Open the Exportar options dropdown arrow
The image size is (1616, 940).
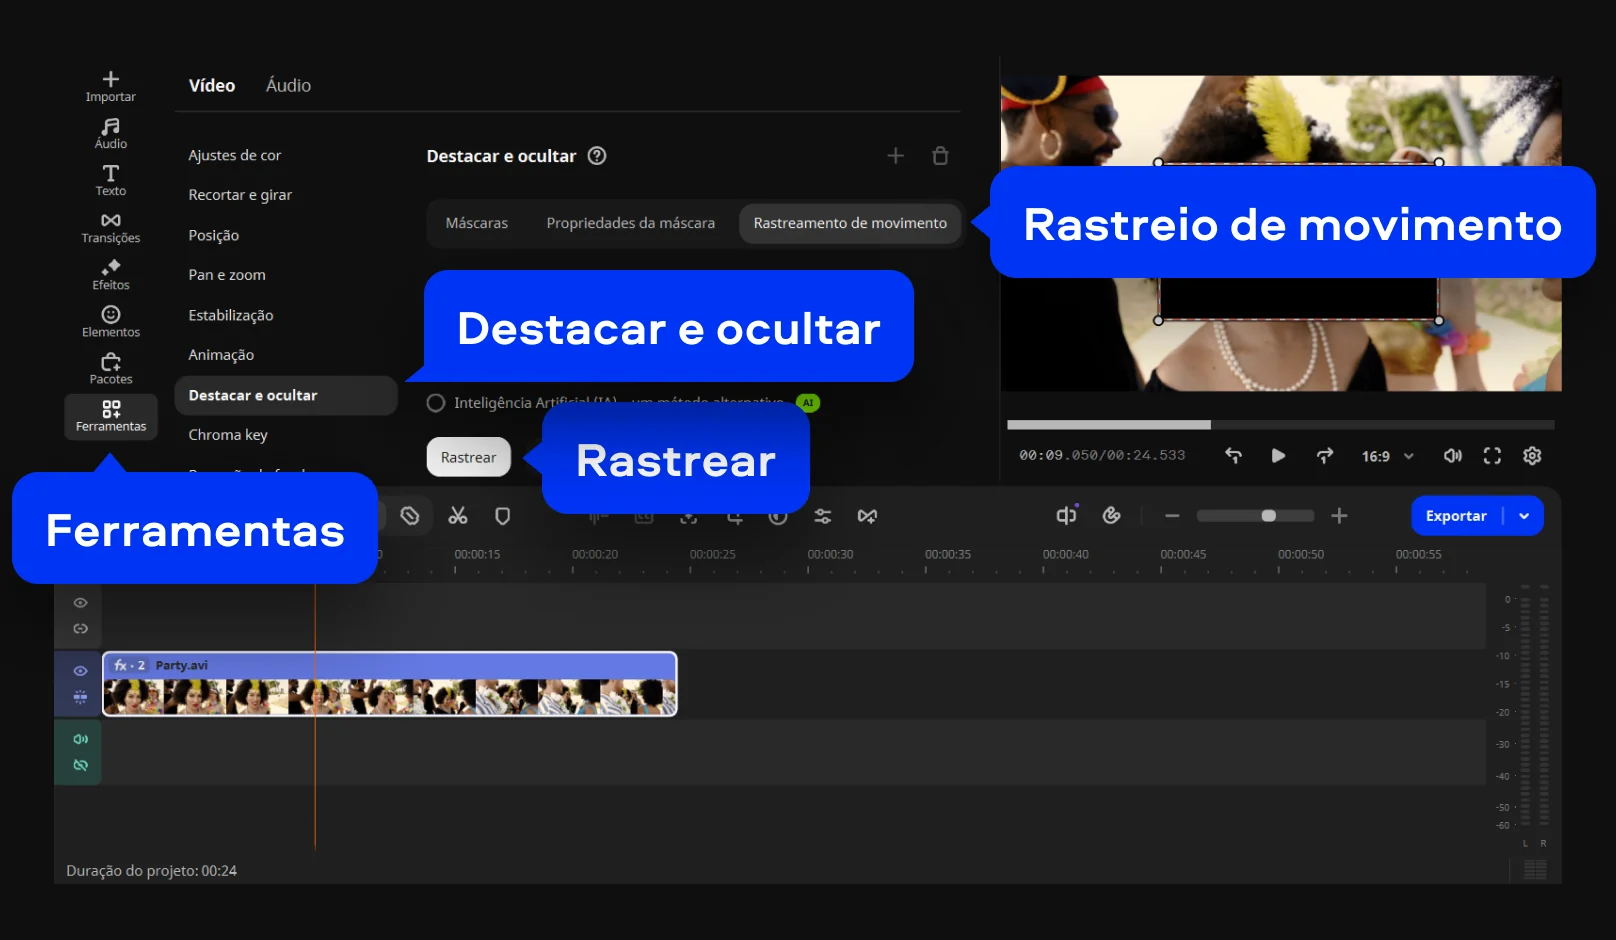point(1524,516)
